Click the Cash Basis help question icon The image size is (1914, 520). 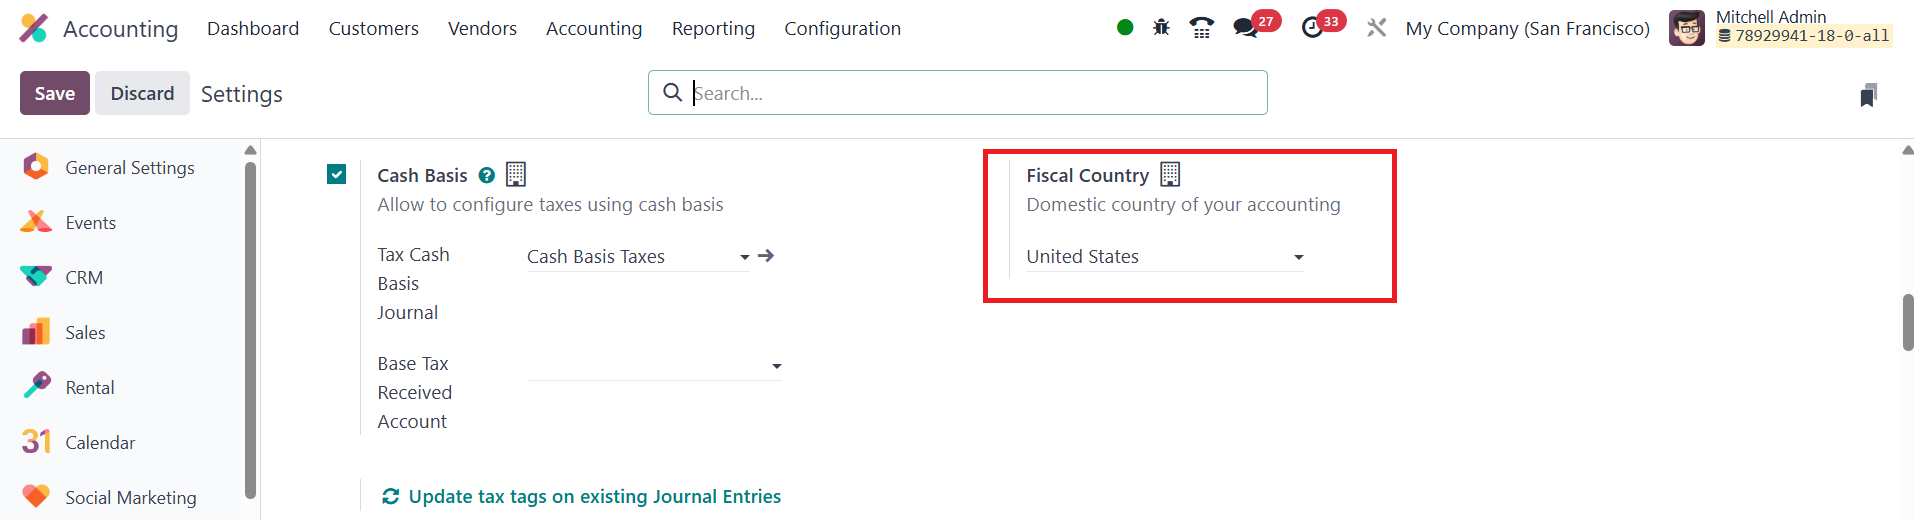pyautogui.click(x=487, y=175)
